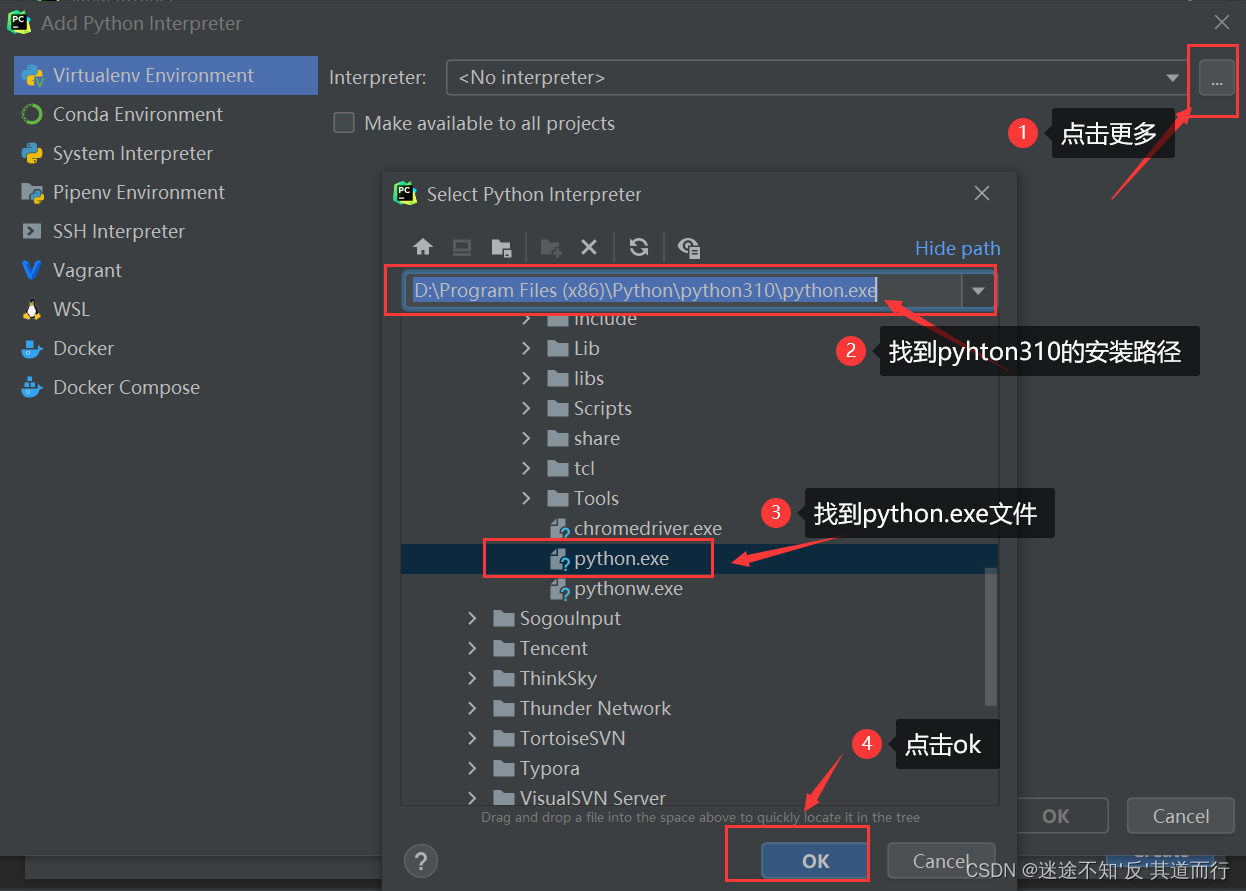Go to Home directory in file chooser toolbar
1246x891 pixels.
tap(423, 247)
